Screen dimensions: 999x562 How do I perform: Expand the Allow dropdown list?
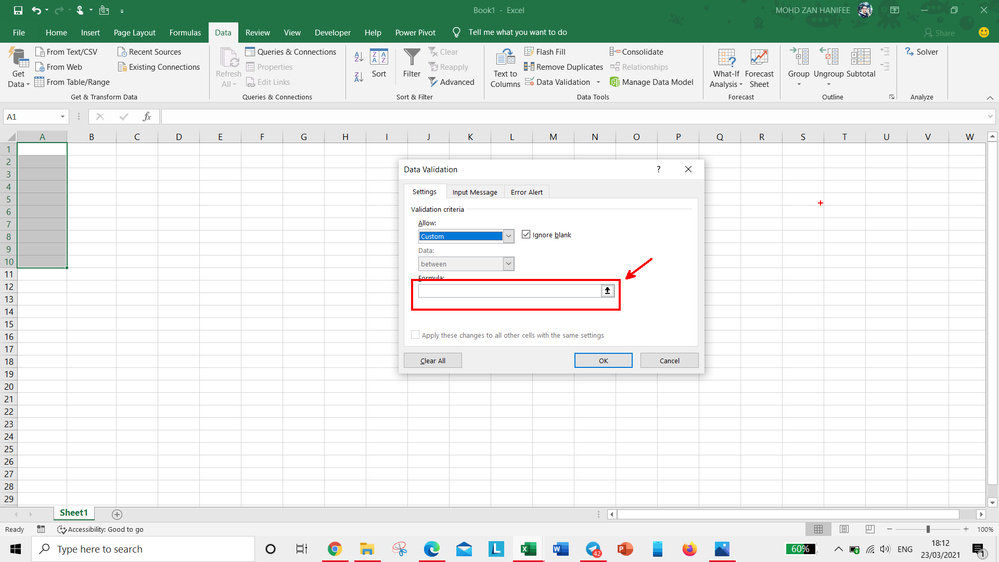point(508,236)
